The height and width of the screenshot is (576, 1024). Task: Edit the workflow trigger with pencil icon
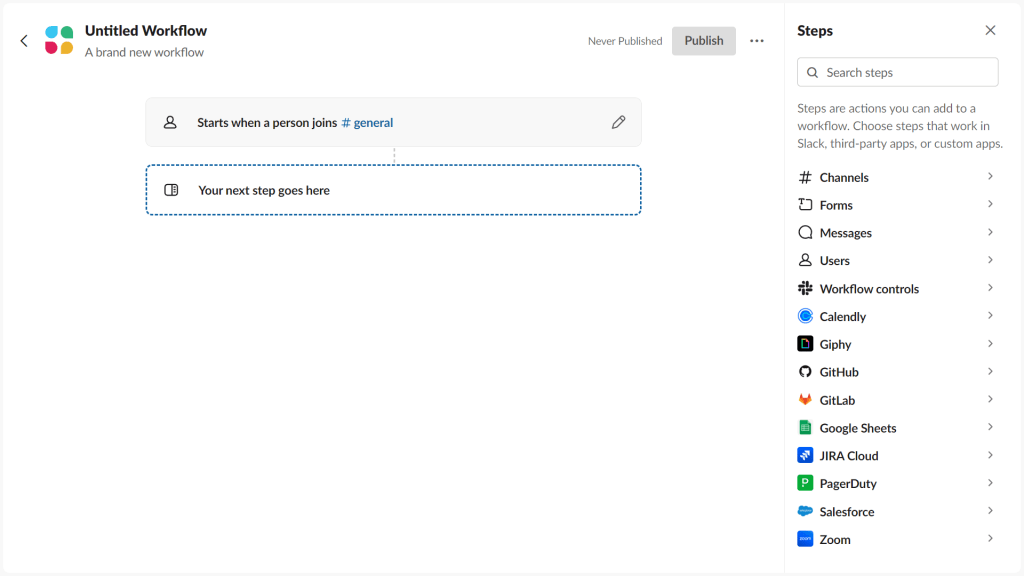click(618, 121)
